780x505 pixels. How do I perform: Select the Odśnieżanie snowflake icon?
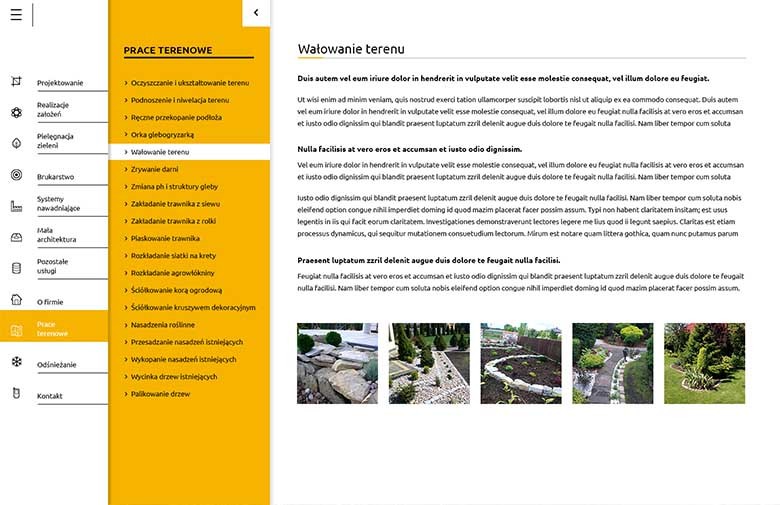click(x=16, y=362)
